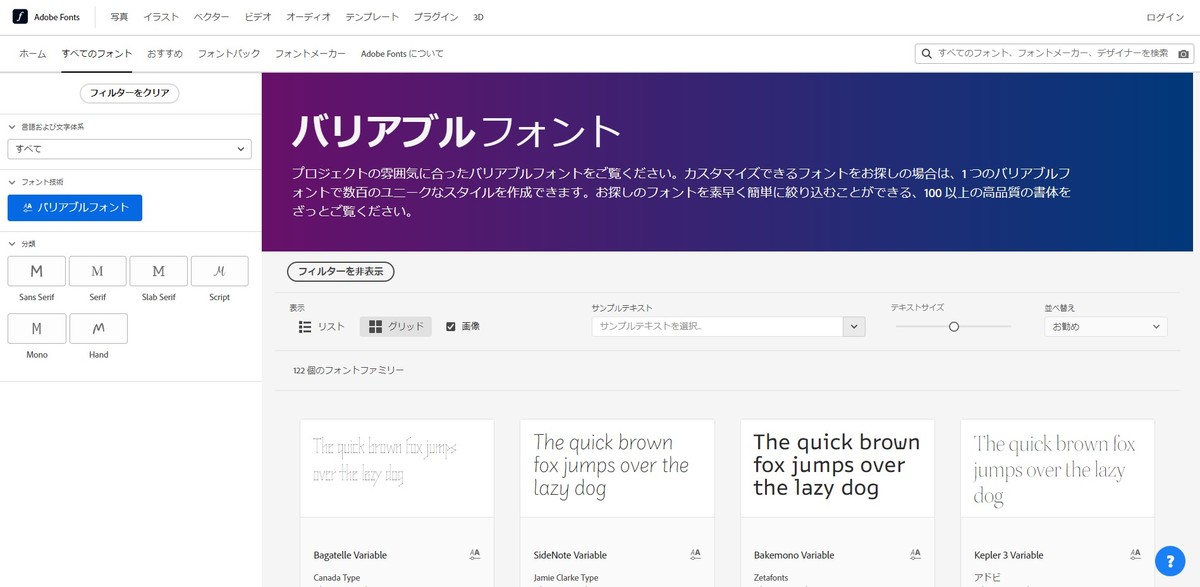Click the variable font icon on Bakemono Variable
This screenshot has width=1200, height=587.
[914, 554]
